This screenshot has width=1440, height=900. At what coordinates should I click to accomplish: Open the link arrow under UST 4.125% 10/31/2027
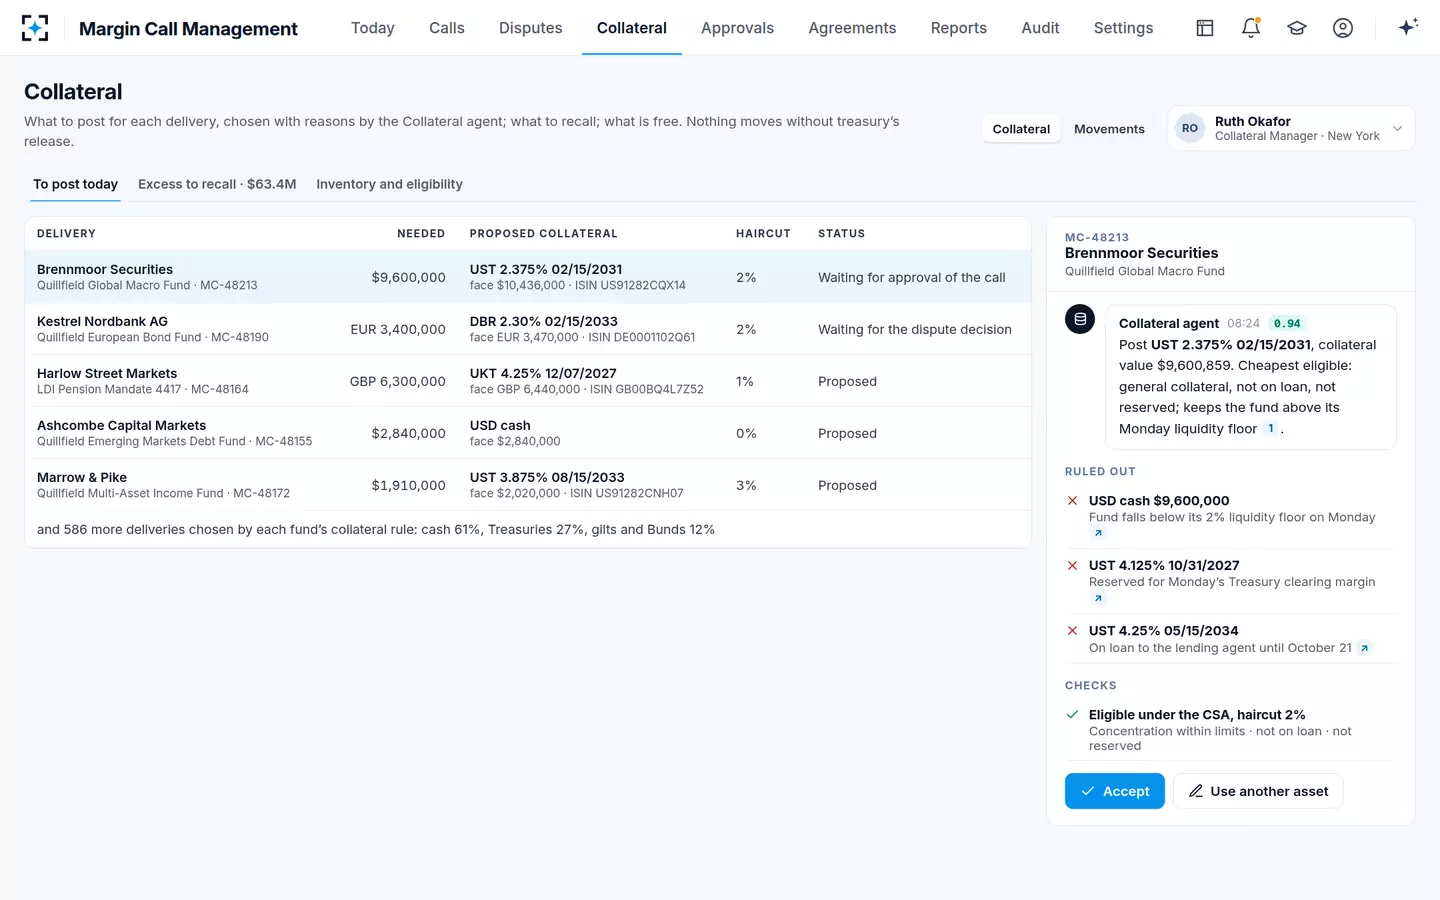(1098, 598)
